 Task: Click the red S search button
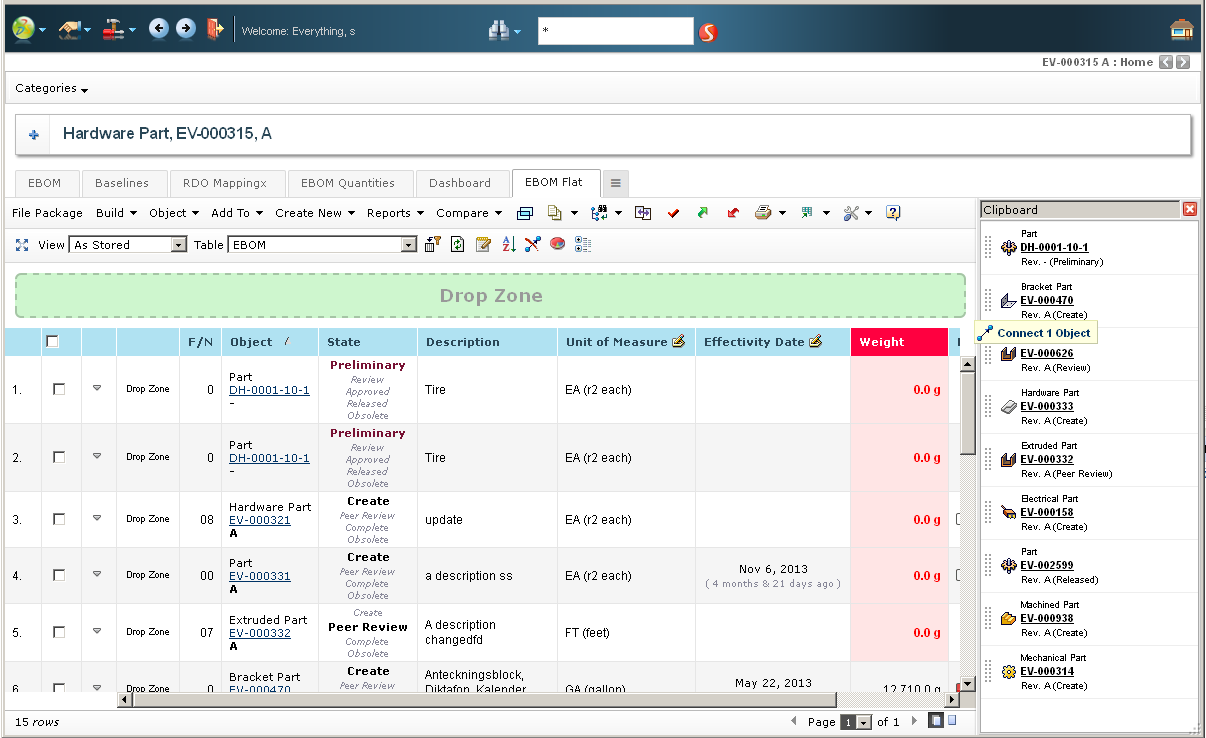[708, 32]
